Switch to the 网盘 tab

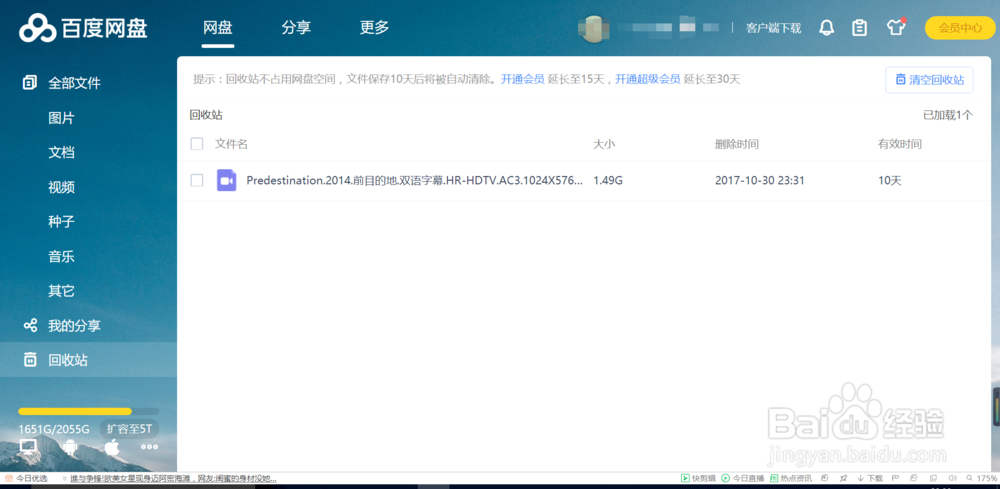(217, 28)
